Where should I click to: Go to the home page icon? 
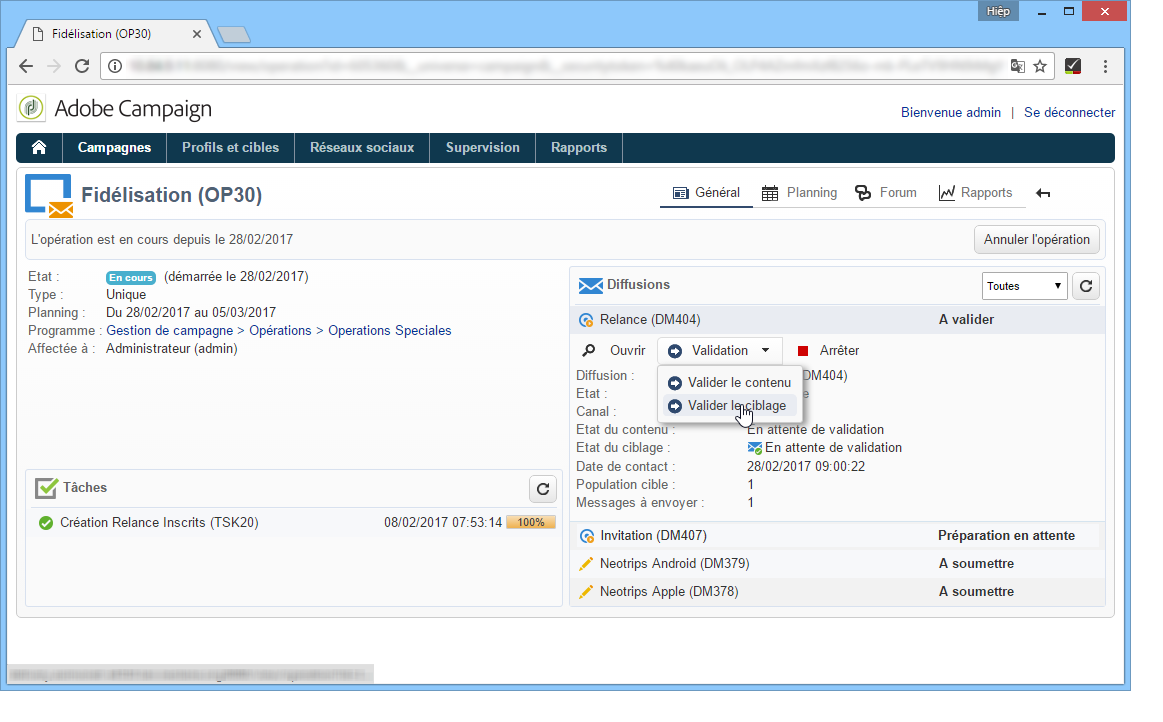pos(39,148)
